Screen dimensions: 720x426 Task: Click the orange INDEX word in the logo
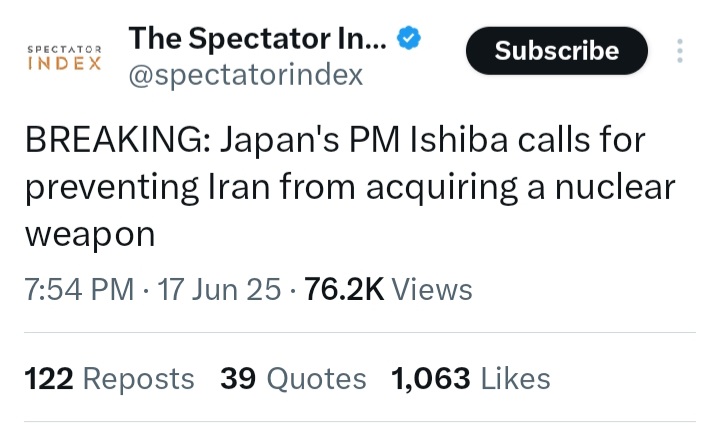pos(64,63)
